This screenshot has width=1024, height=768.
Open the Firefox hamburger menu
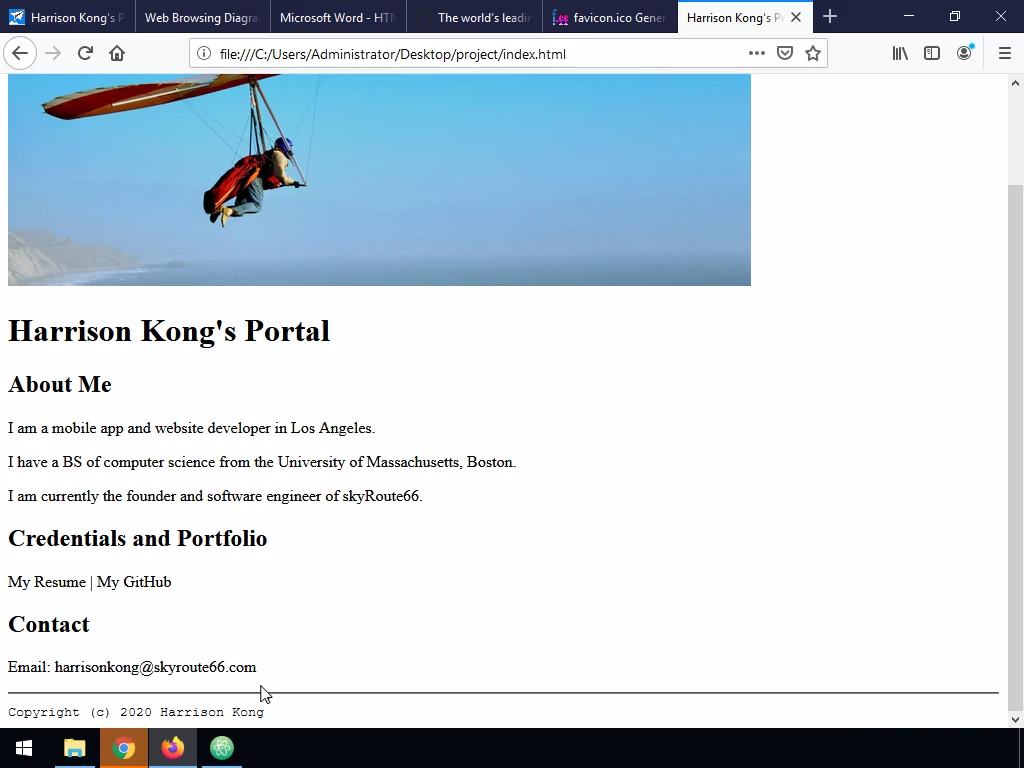tap(1005, 54)
